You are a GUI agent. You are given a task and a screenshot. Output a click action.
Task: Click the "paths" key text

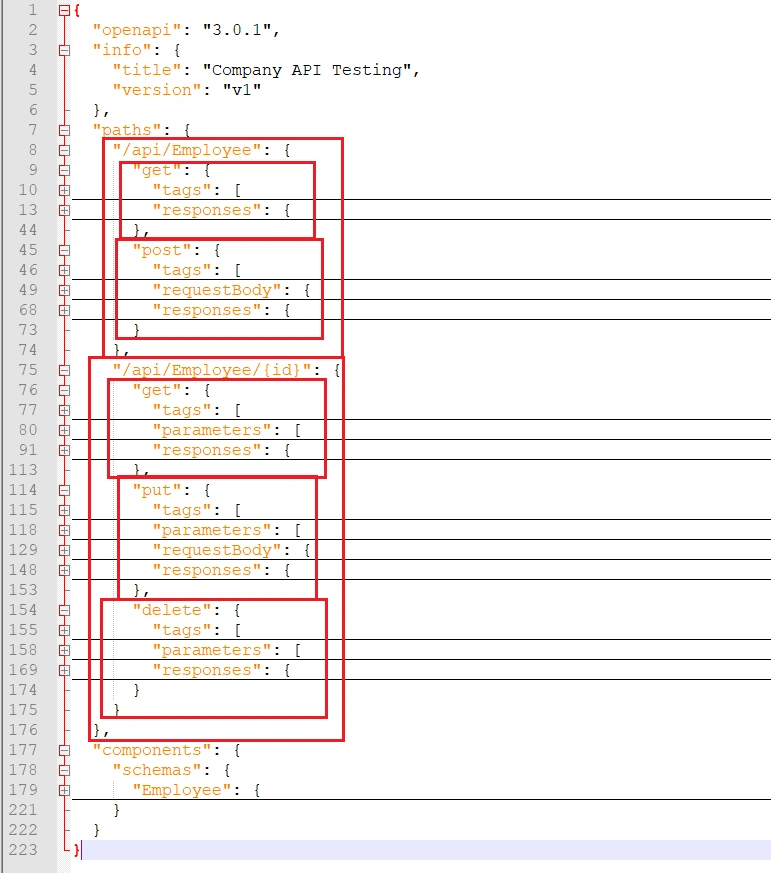point(127,130)
